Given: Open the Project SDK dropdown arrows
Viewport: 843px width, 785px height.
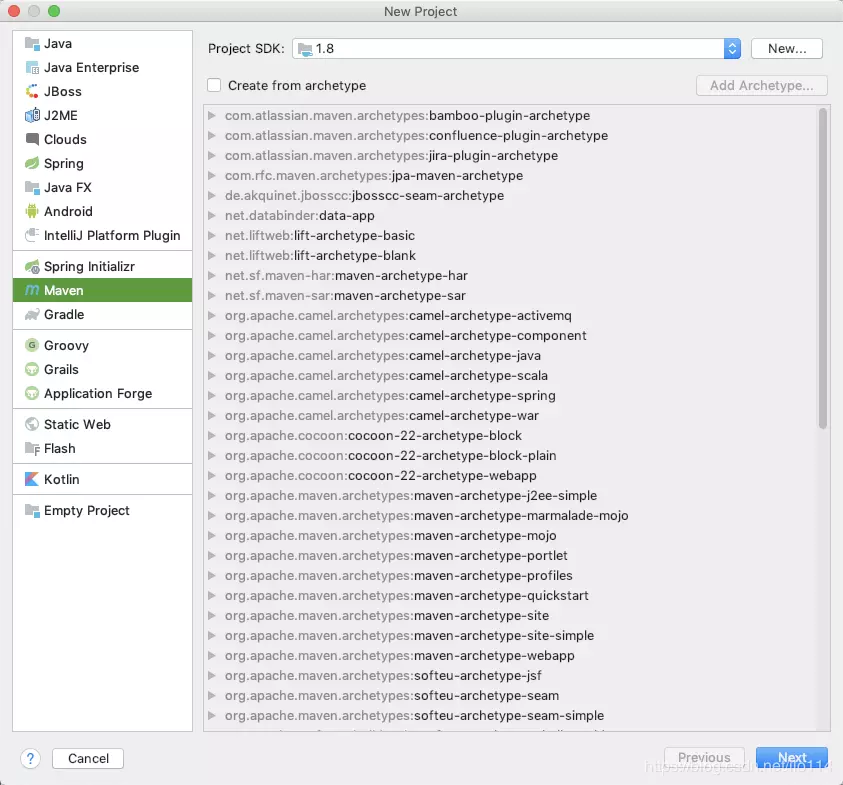Looking at the screenshot, I should [732, 49].
